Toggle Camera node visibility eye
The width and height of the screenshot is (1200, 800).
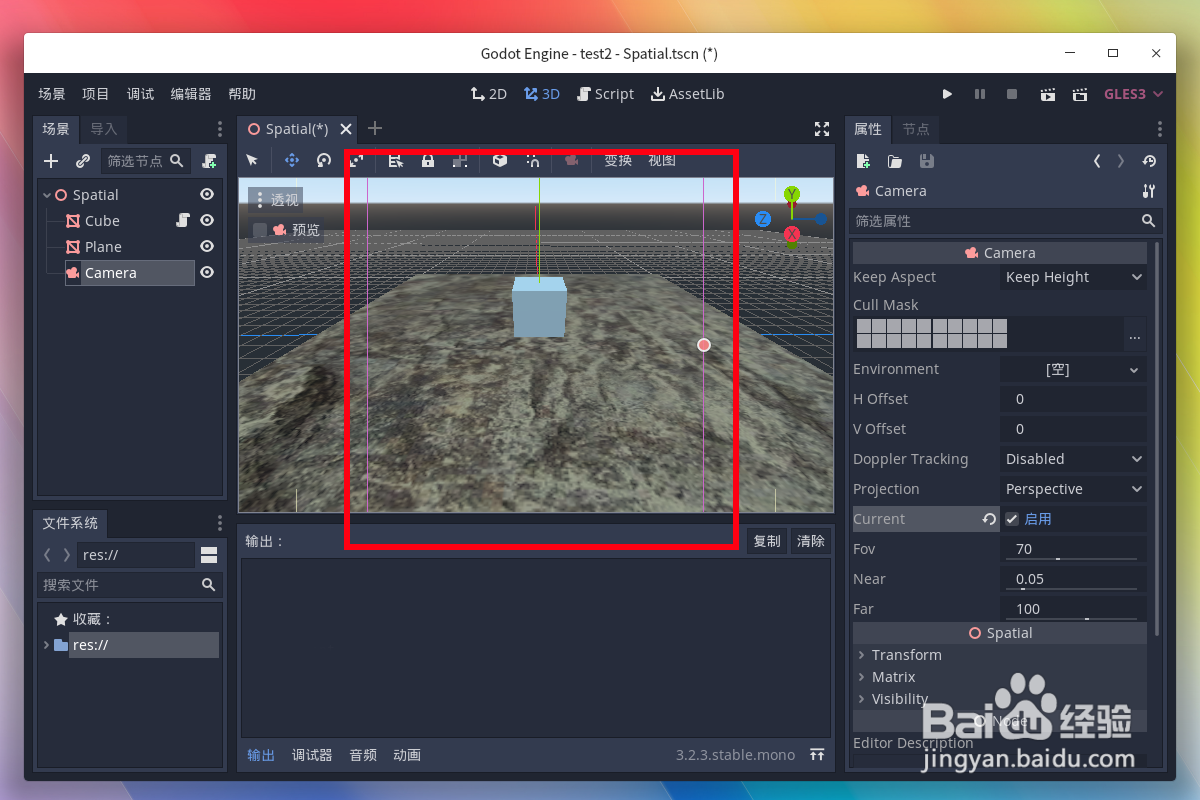[207, 272]
